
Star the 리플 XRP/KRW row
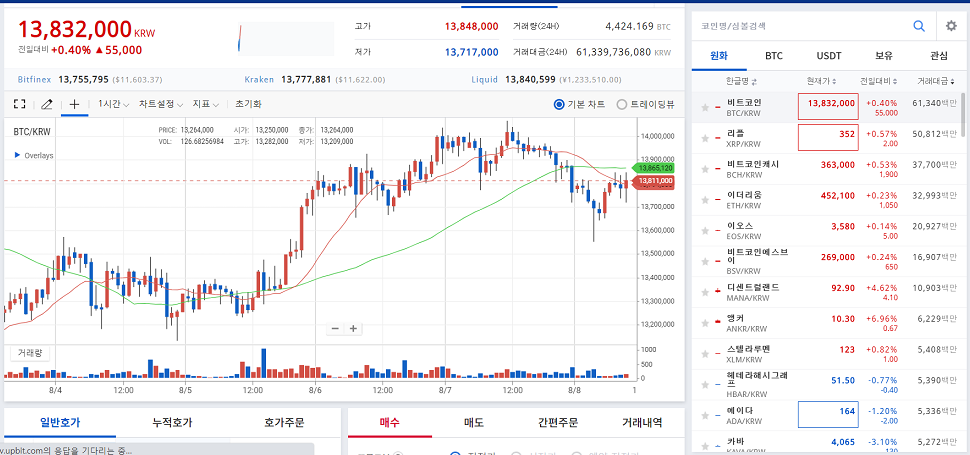pyautogui.click(x=704, y=138)
